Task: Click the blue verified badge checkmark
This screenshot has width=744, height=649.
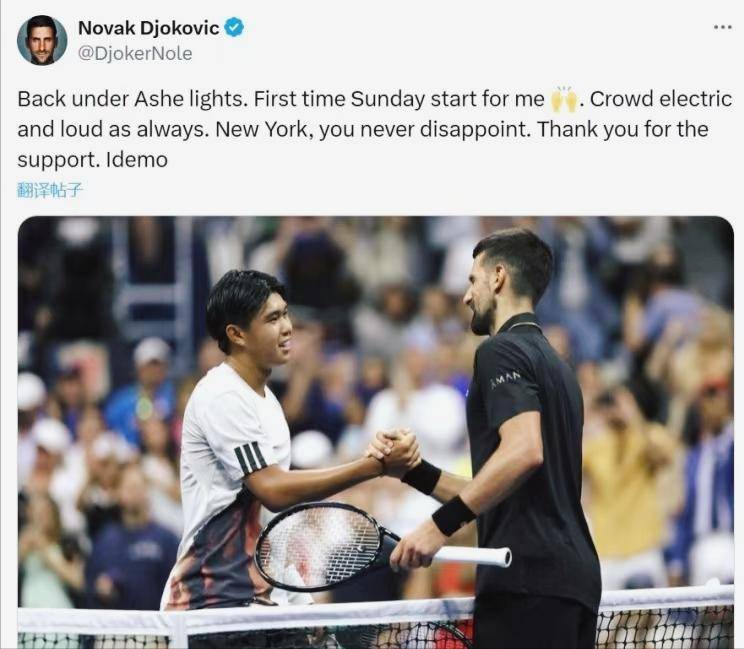Action: (x=234, y=28)
